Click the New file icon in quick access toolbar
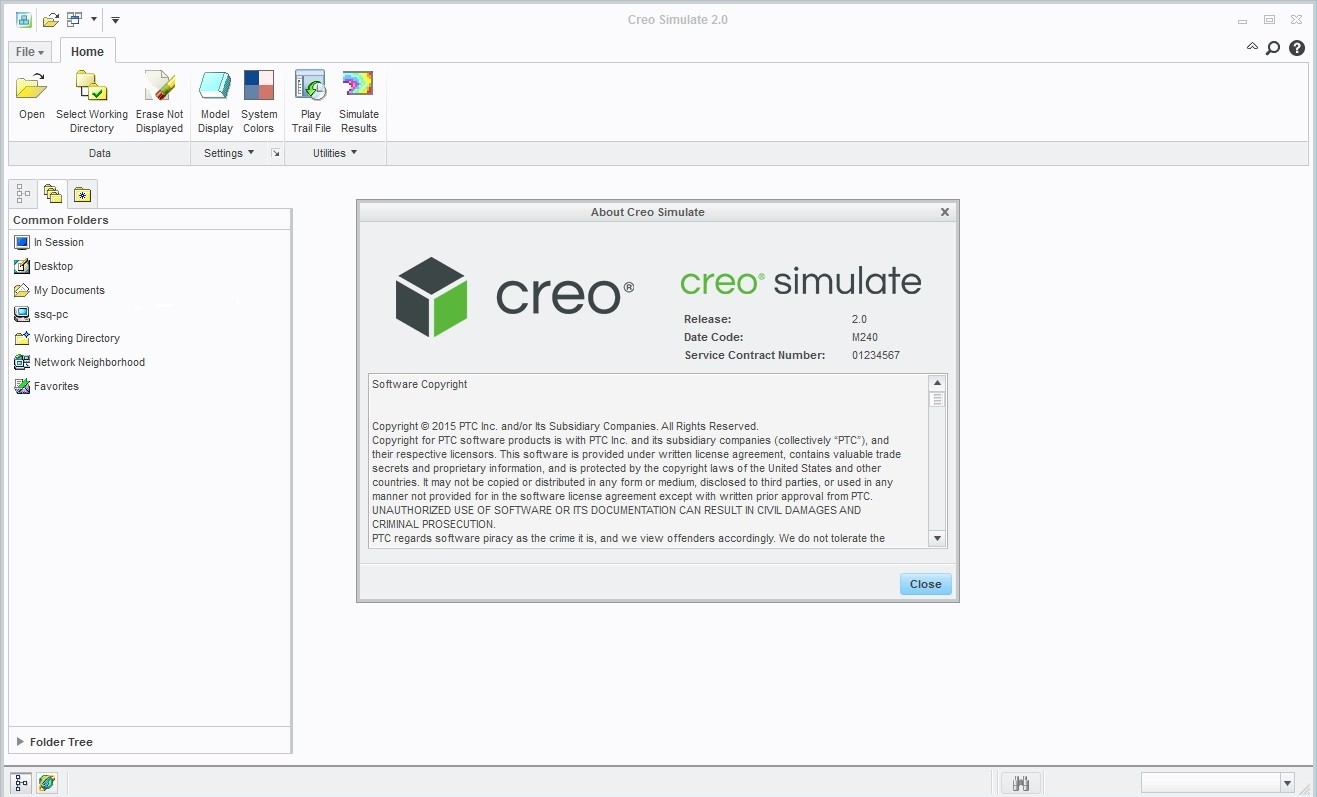The height and width of the screenshot is (797, 1317). tap(23, 19)
